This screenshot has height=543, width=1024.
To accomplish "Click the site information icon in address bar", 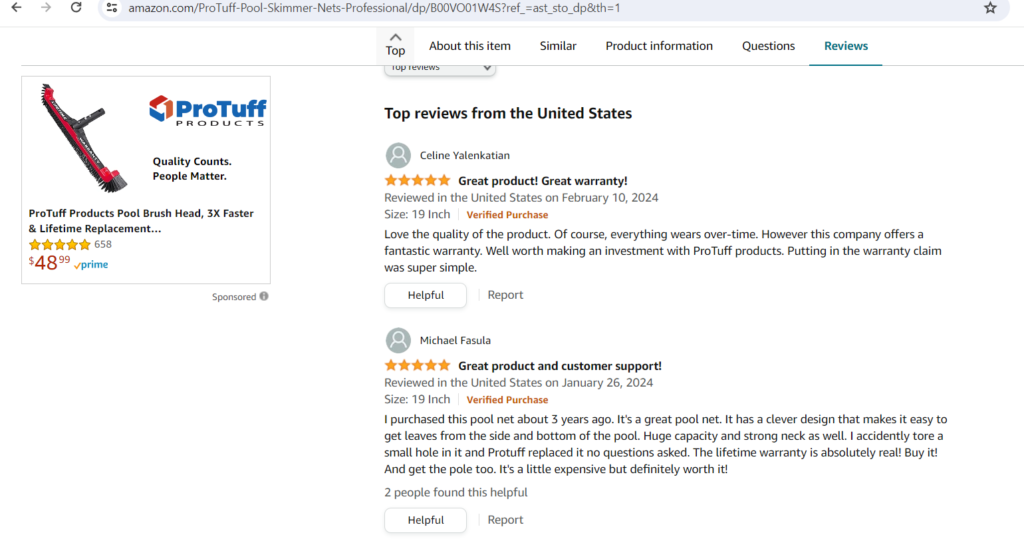I will pyautogui.click(x=111, y=8).
